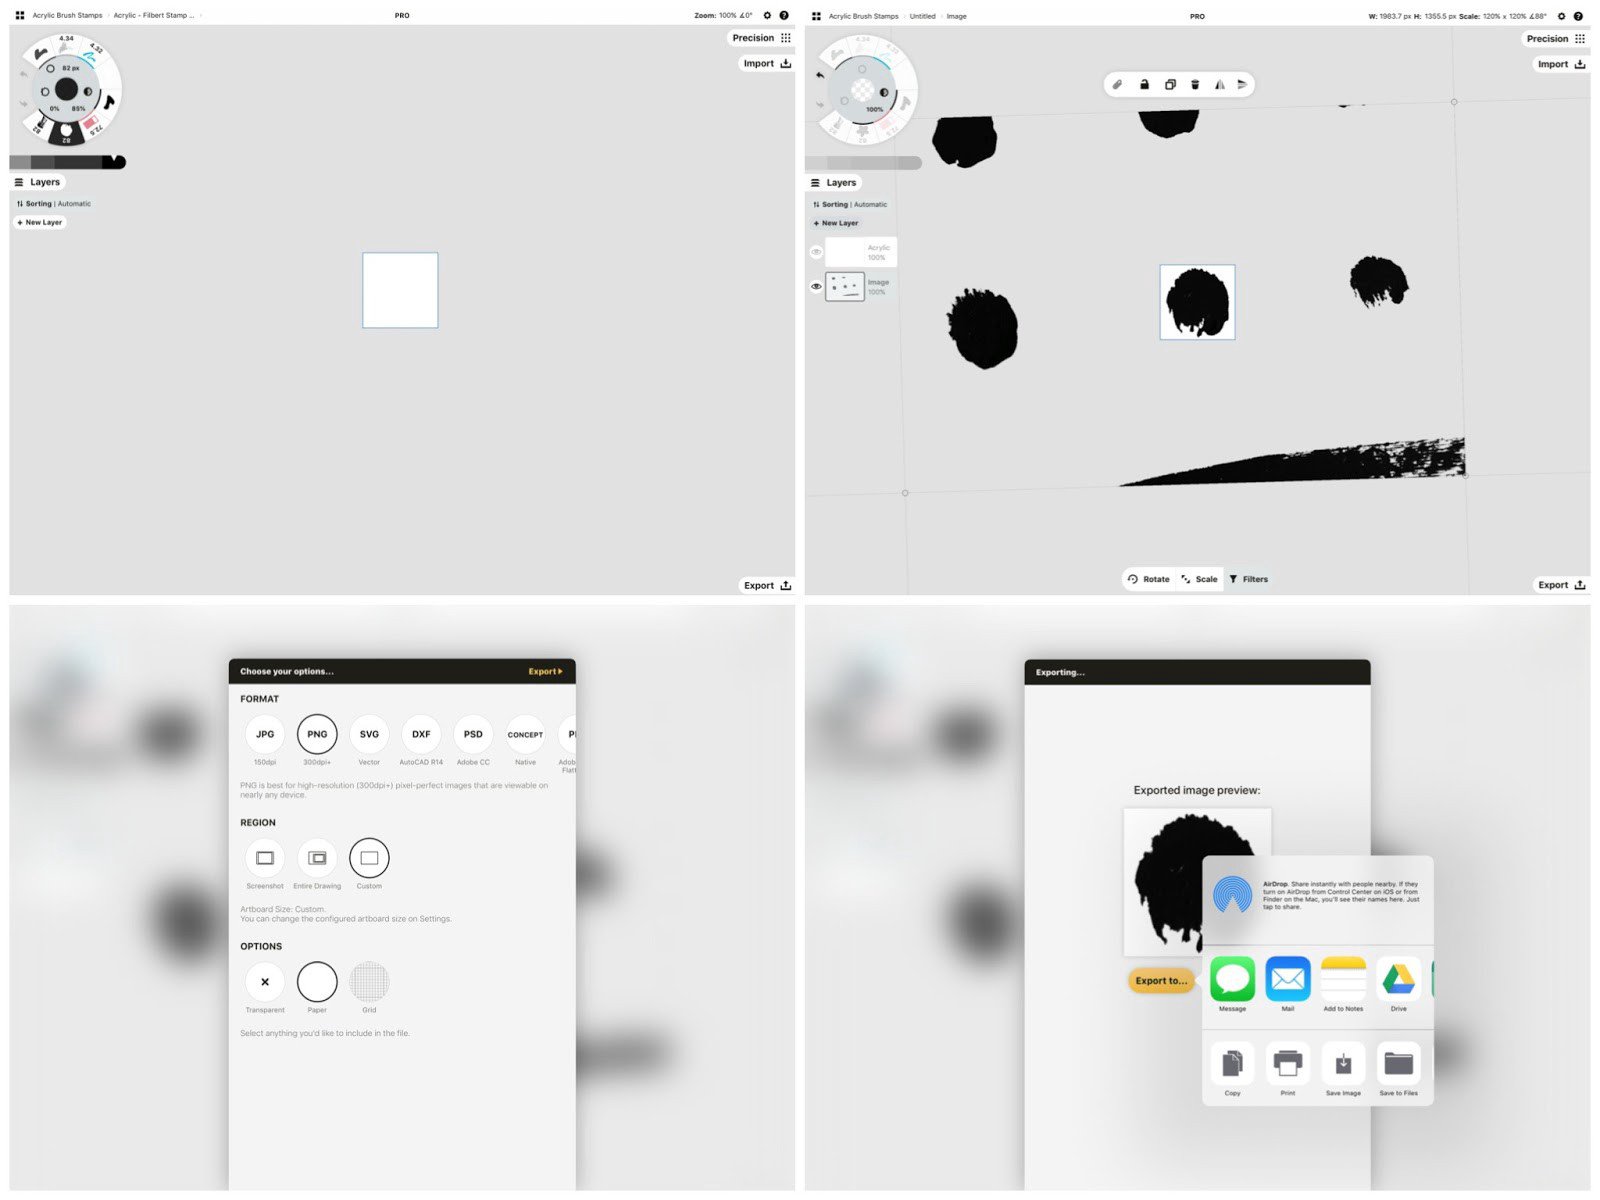Open Filters below the canvas
This screenshot has width=1600, height=1200.
pyautogui.click(x=1248, y=579)
